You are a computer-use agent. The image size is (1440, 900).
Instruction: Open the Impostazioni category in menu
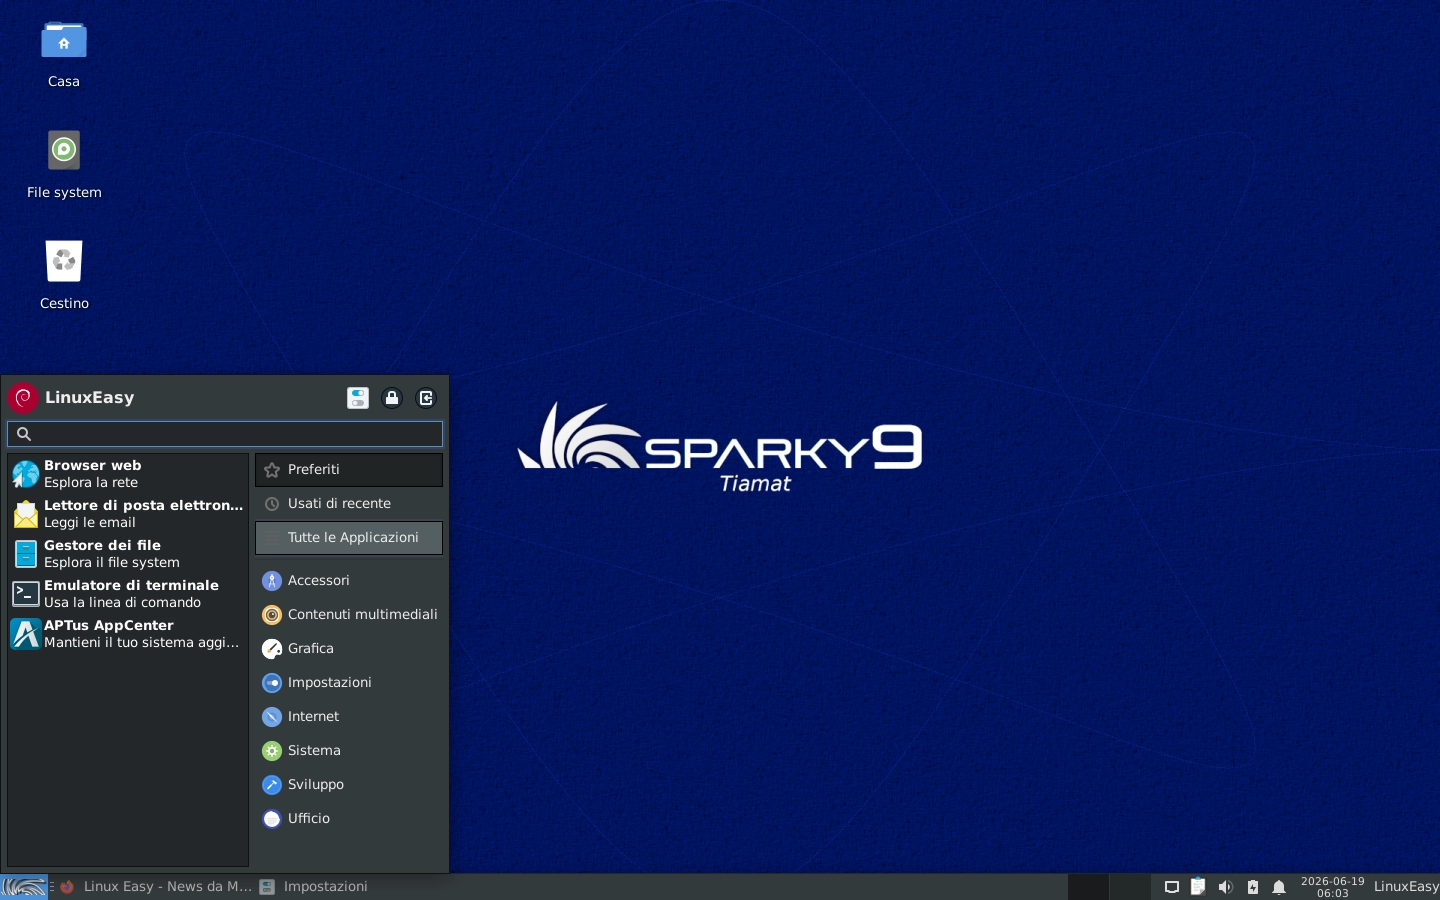349,683
